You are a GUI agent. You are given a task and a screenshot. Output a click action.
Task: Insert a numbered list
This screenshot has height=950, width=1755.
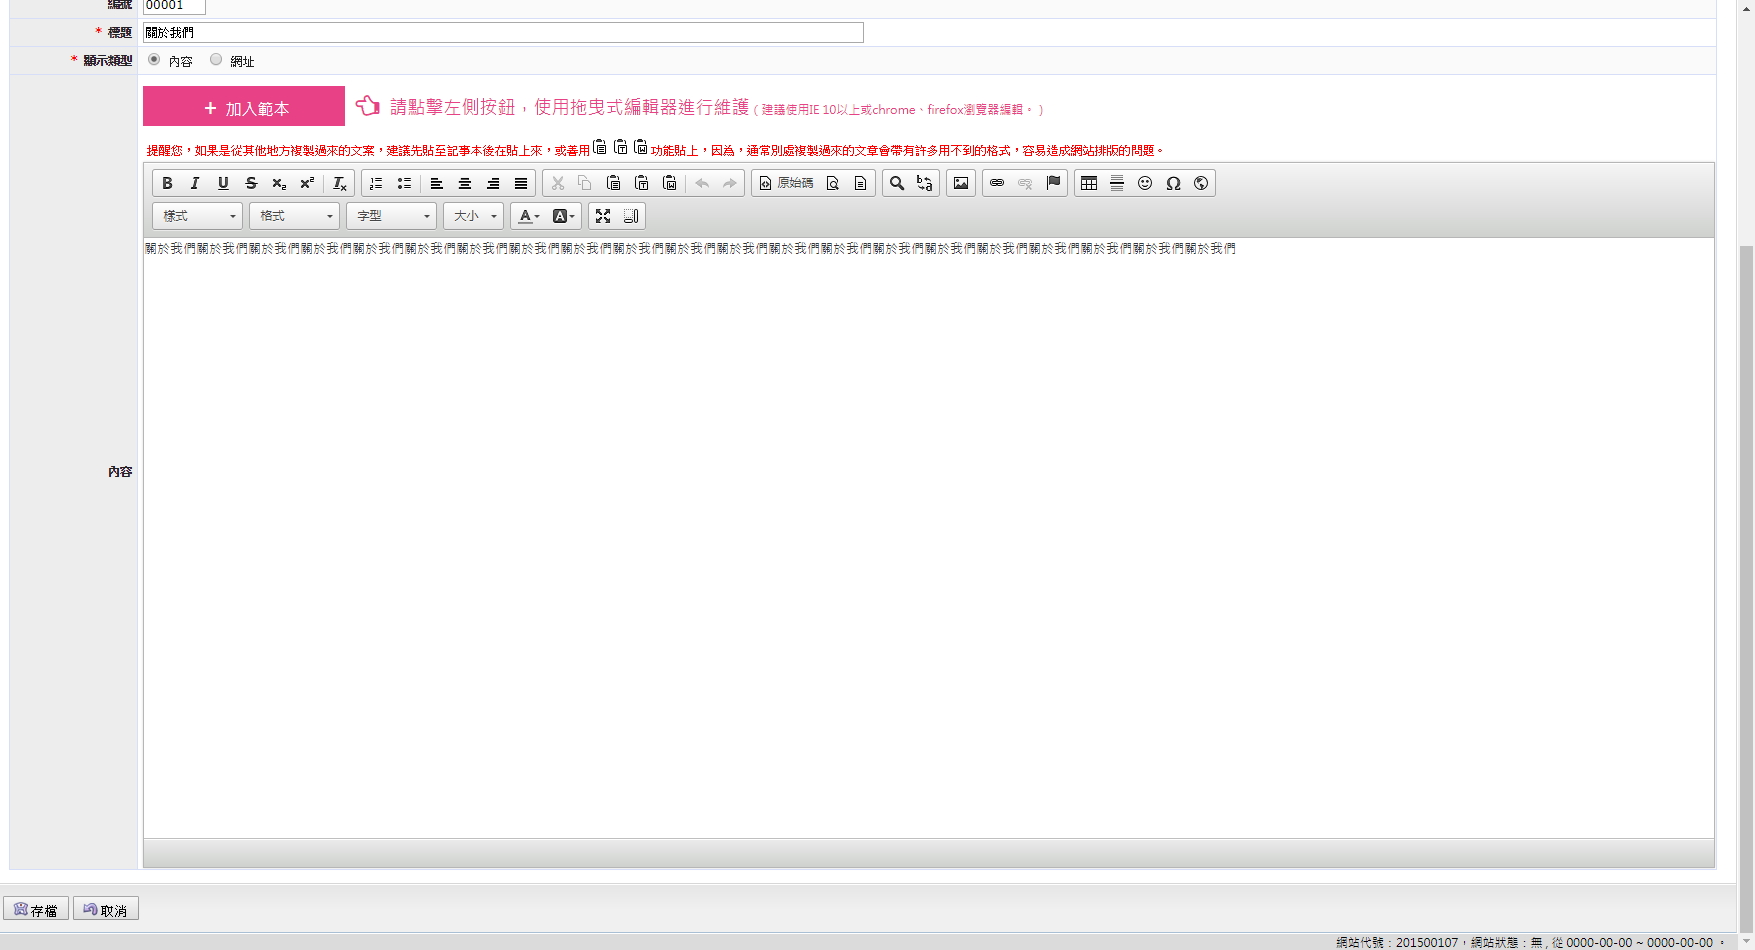click(x=376, y=183)
